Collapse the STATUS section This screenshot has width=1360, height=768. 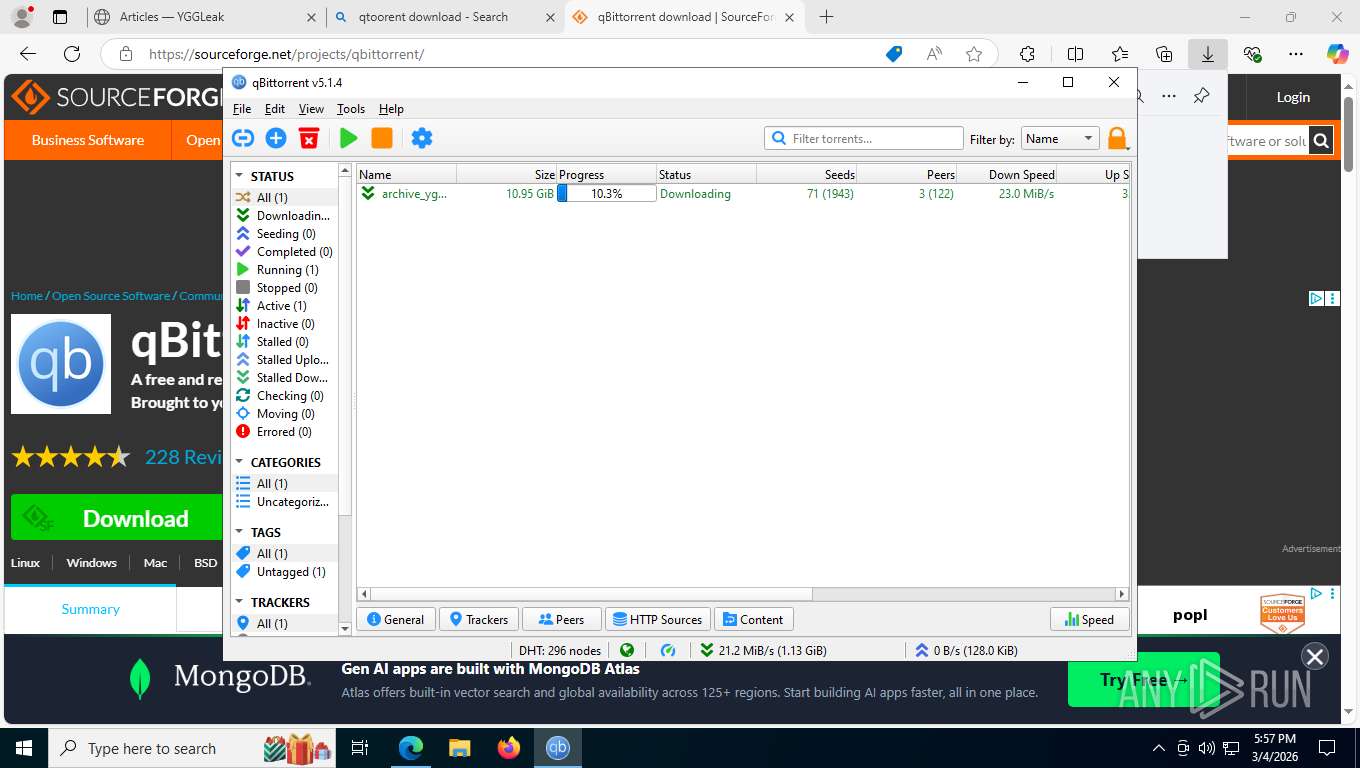(x=240, y=176)
